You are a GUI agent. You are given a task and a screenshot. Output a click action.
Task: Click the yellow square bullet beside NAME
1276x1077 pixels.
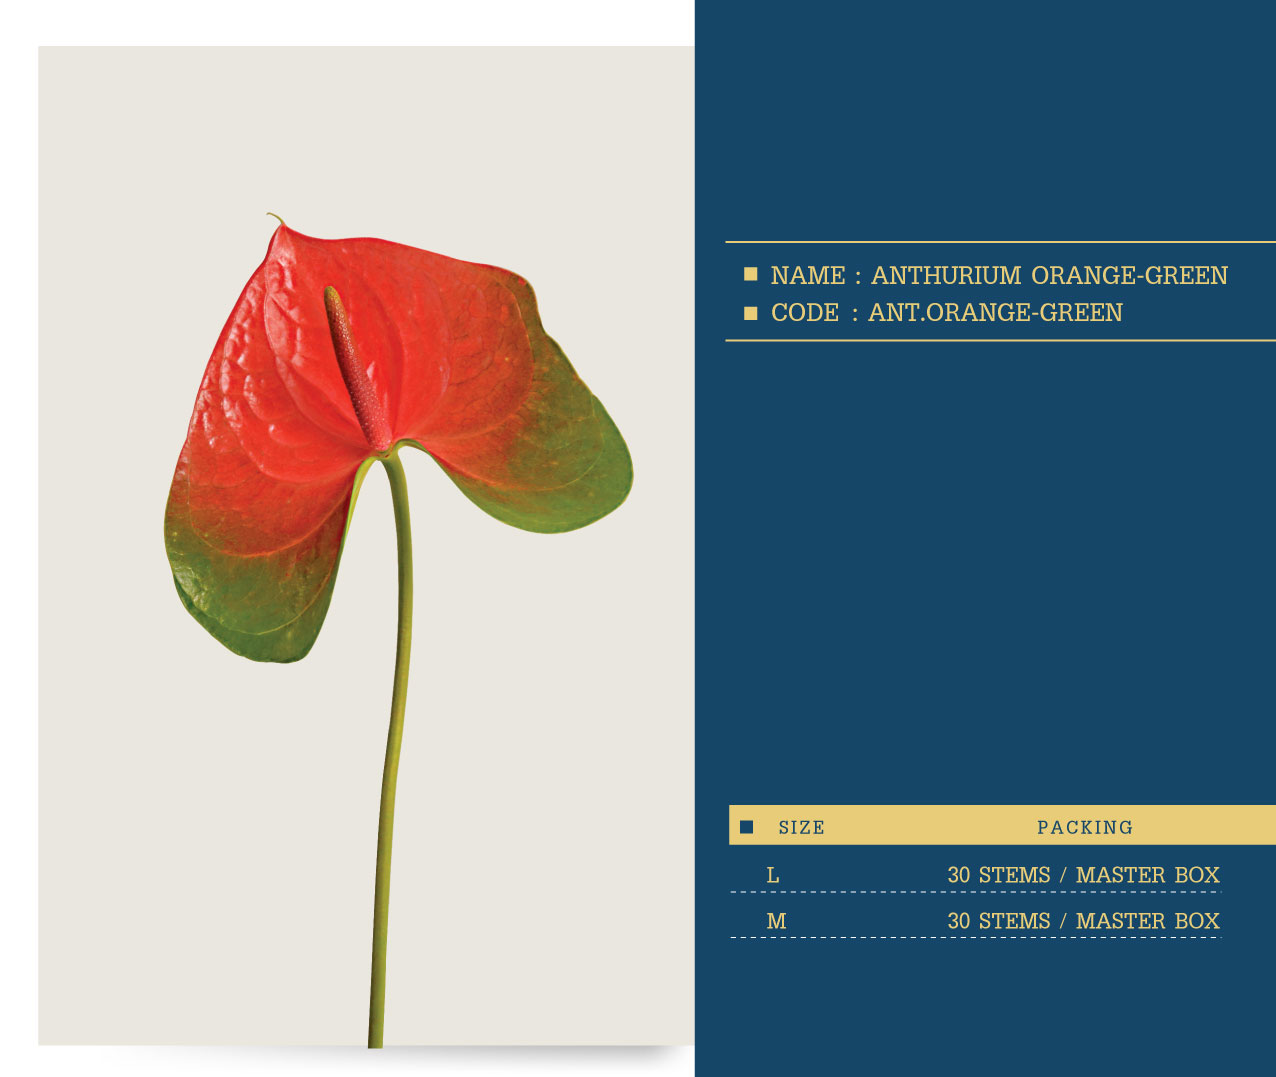pyautogui.click(x=750, y=274)
